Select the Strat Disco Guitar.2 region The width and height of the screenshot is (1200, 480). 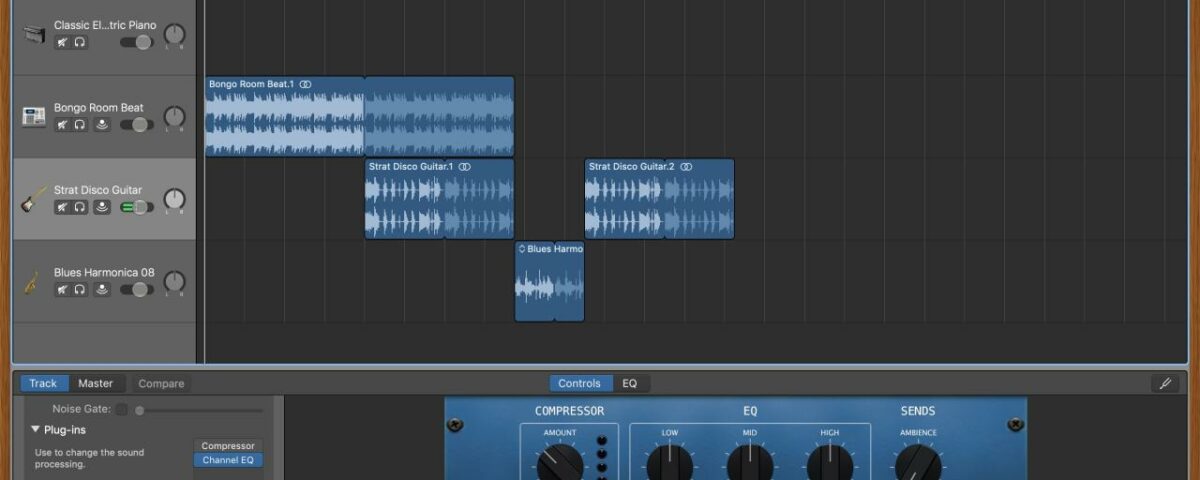tap(659, 199)
